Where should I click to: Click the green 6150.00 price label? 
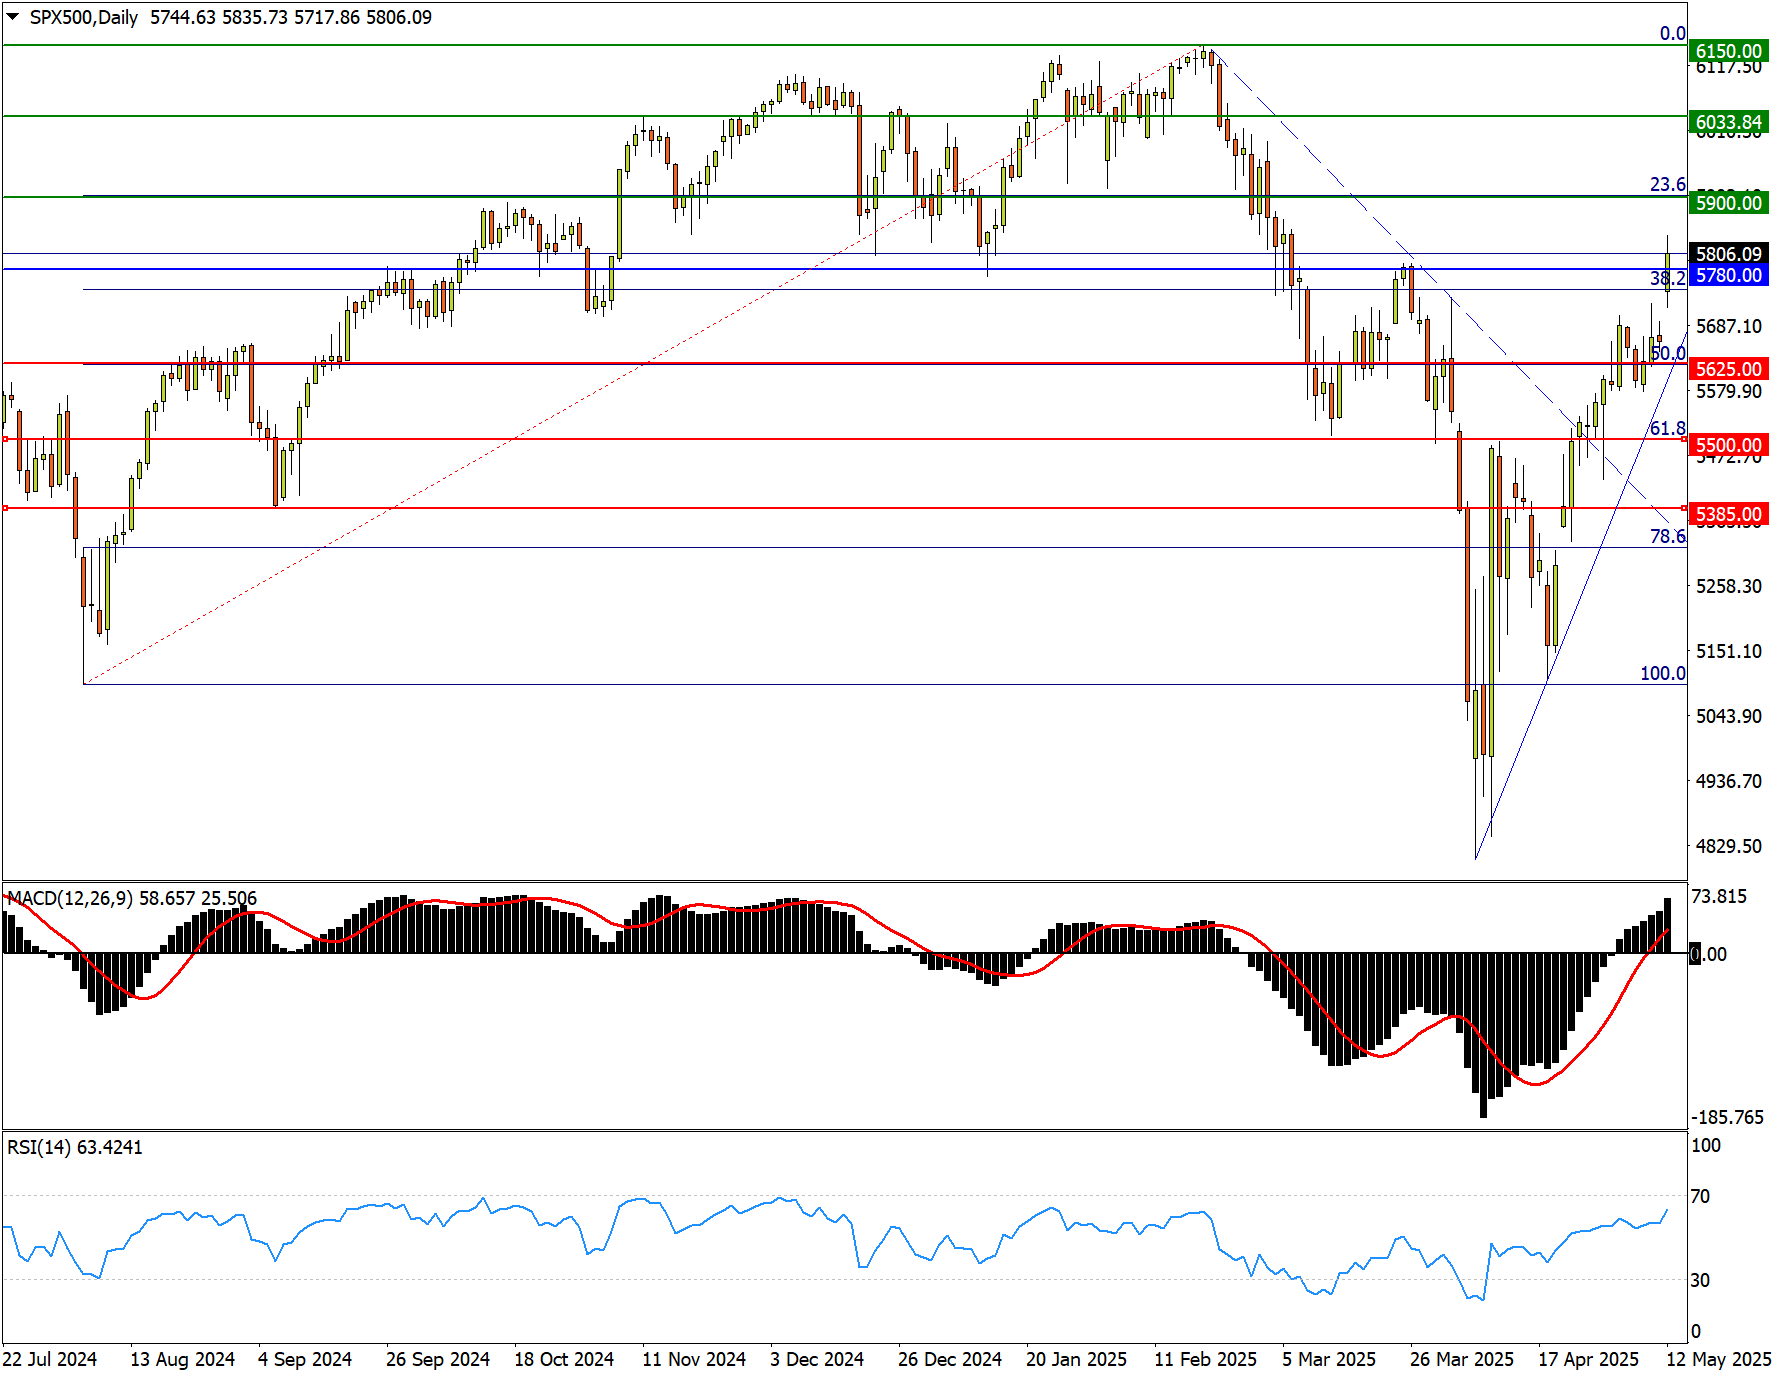pos(1728,51)
